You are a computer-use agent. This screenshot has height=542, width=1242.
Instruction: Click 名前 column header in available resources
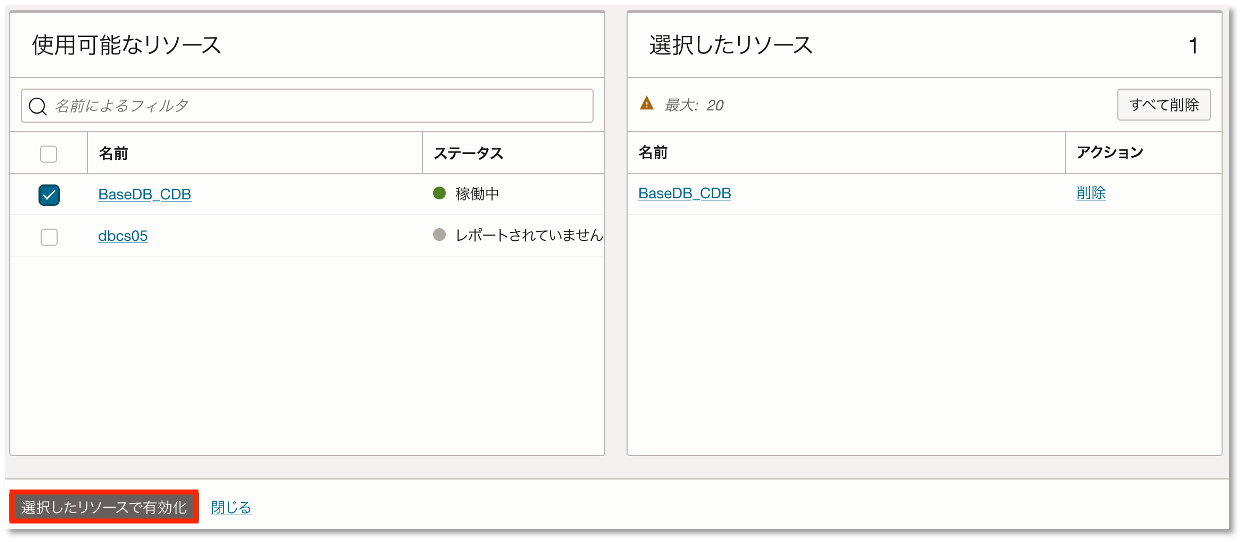point(113,153)
